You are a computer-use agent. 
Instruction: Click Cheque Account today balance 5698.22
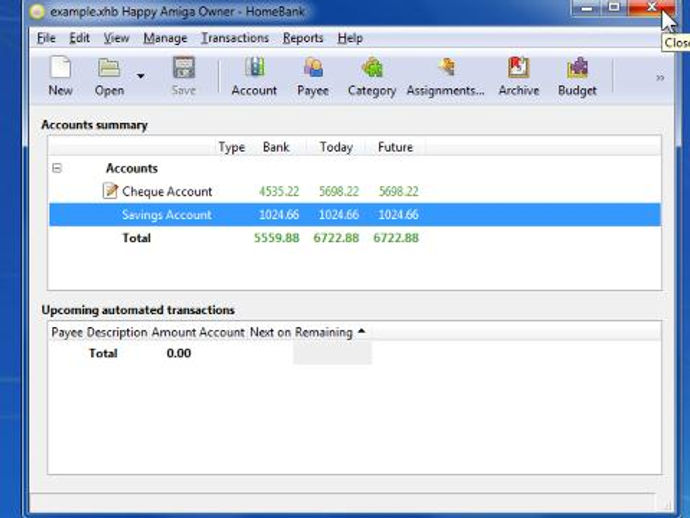[339, 191]
